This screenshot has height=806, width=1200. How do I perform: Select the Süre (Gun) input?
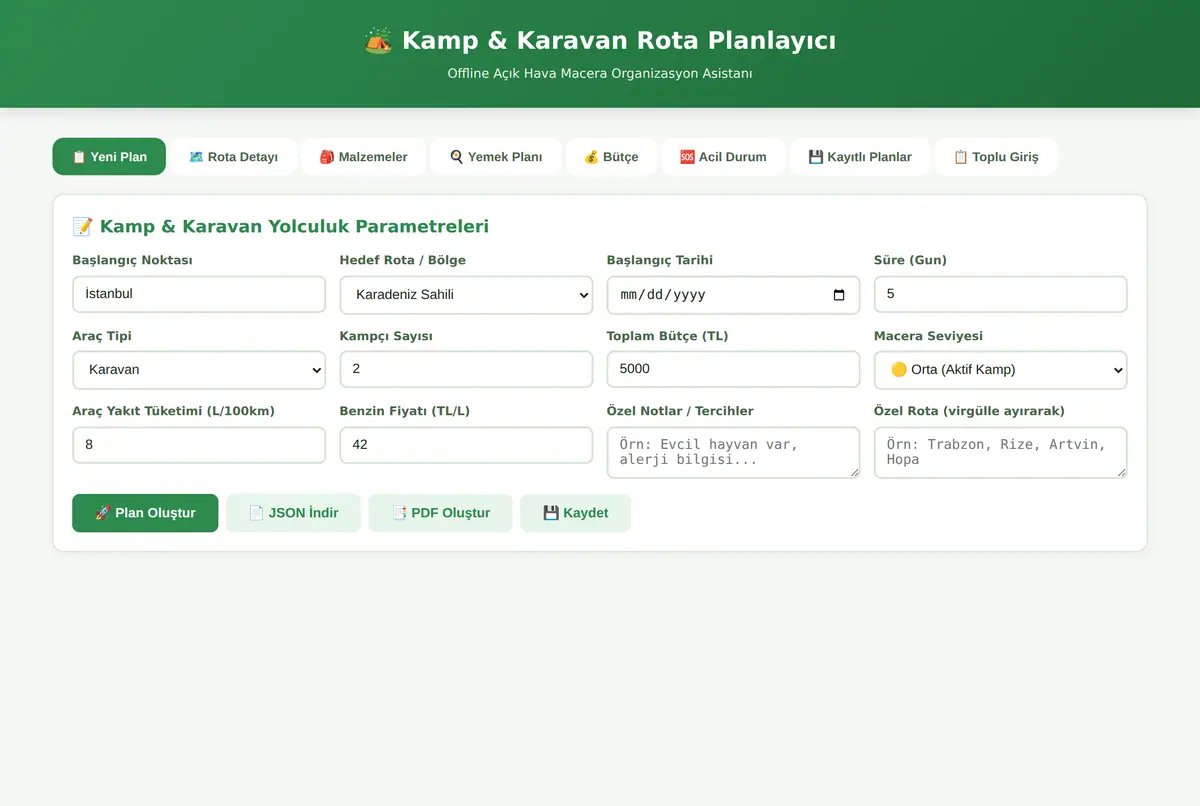(x=1000, y=294)
